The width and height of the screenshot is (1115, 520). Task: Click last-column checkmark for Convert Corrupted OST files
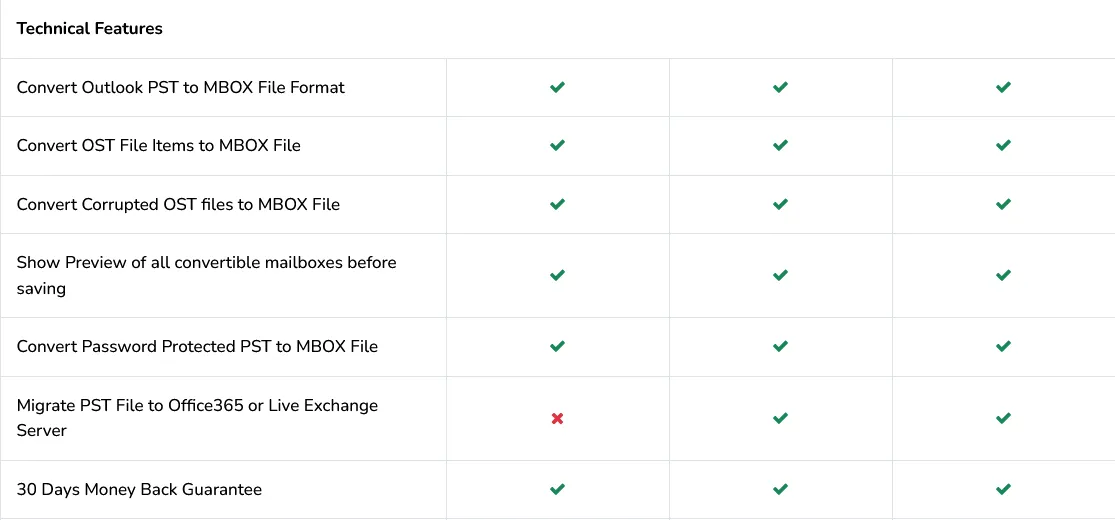1003,204
